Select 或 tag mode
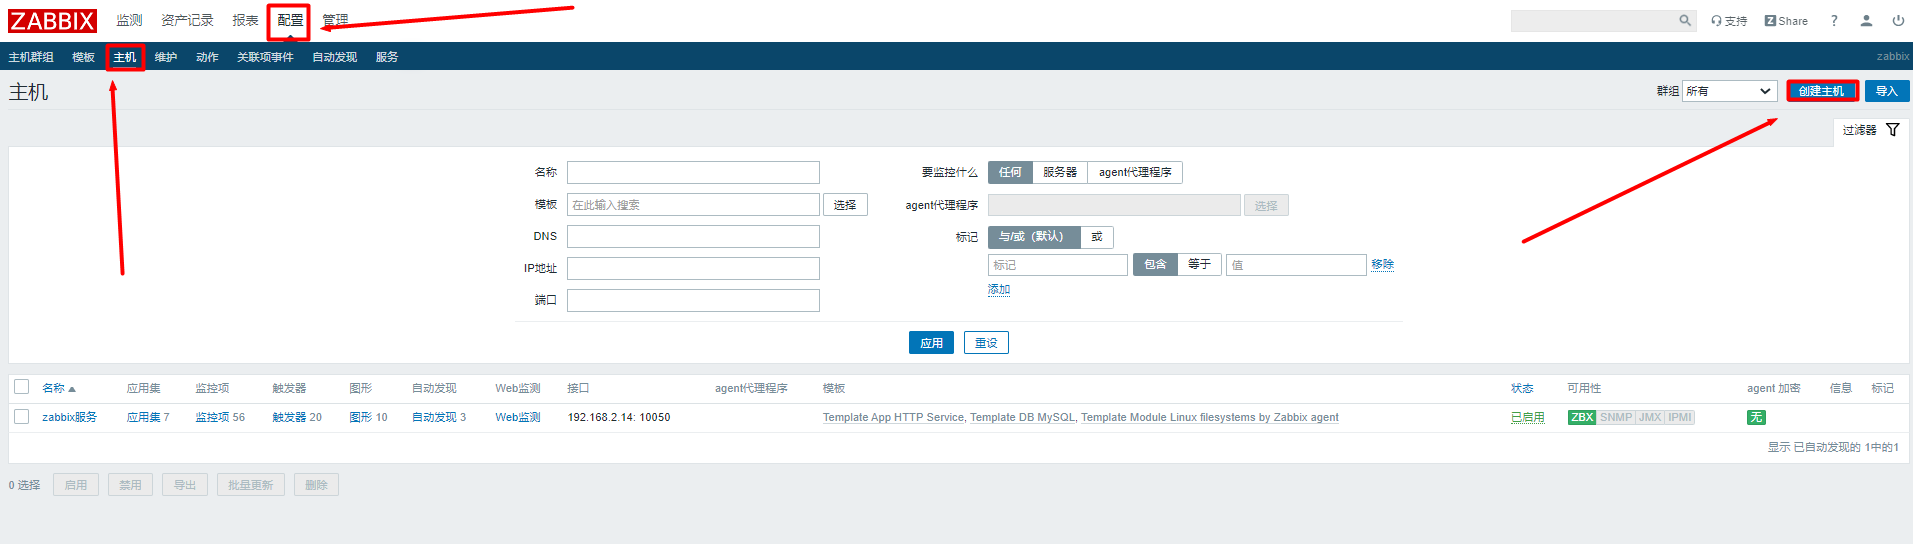1913x544 pixels. pyautogui.click(x=1097, y=237)
